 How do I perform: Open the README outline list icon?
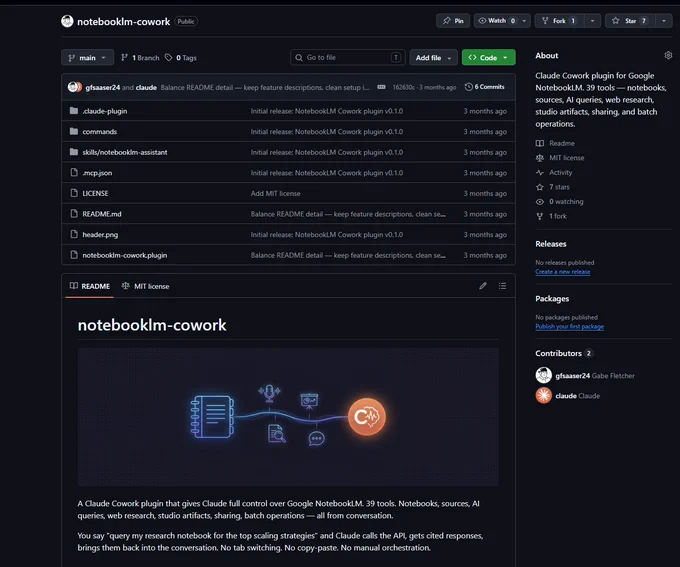(x=502, y=286)
